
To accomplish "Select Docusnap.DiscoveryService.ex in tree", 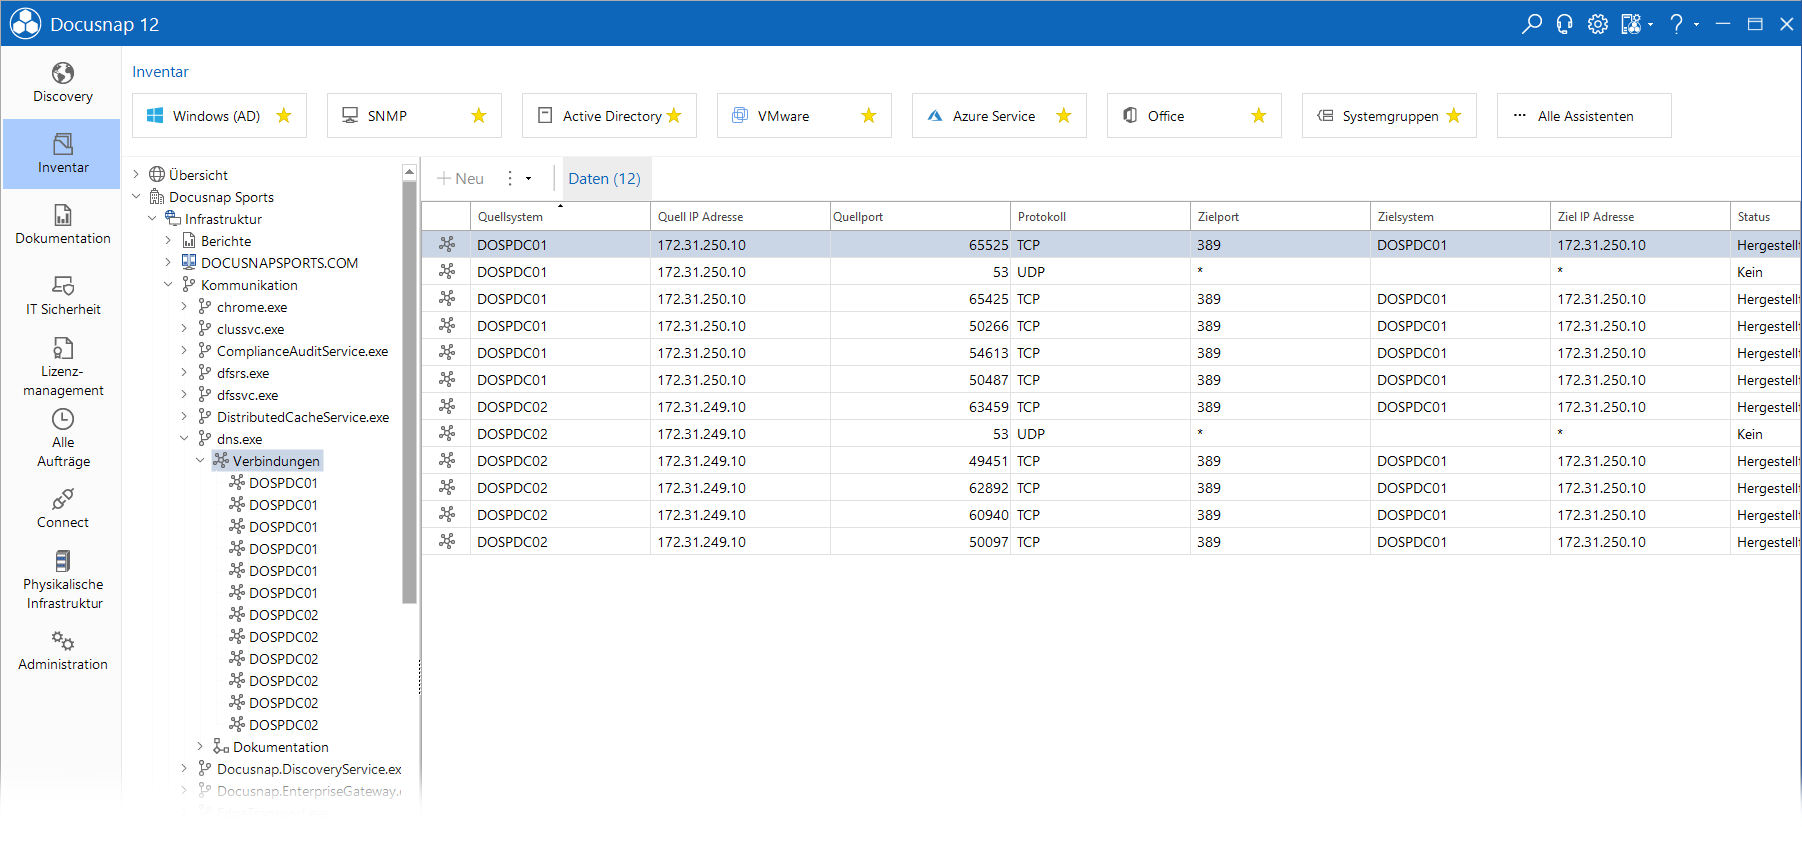I will pyautogui.click(x=309, y=769).
